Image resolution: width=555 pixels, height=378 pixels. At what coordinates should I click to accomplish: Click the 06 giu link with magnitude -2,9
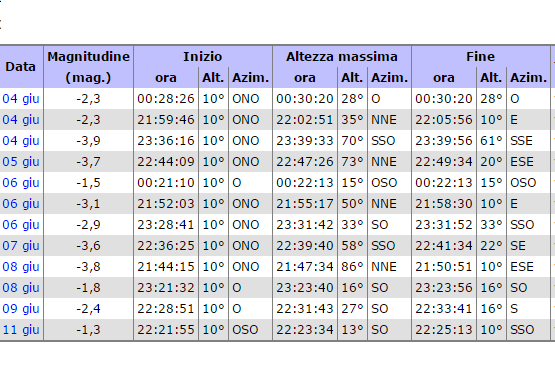click(21, 224)
